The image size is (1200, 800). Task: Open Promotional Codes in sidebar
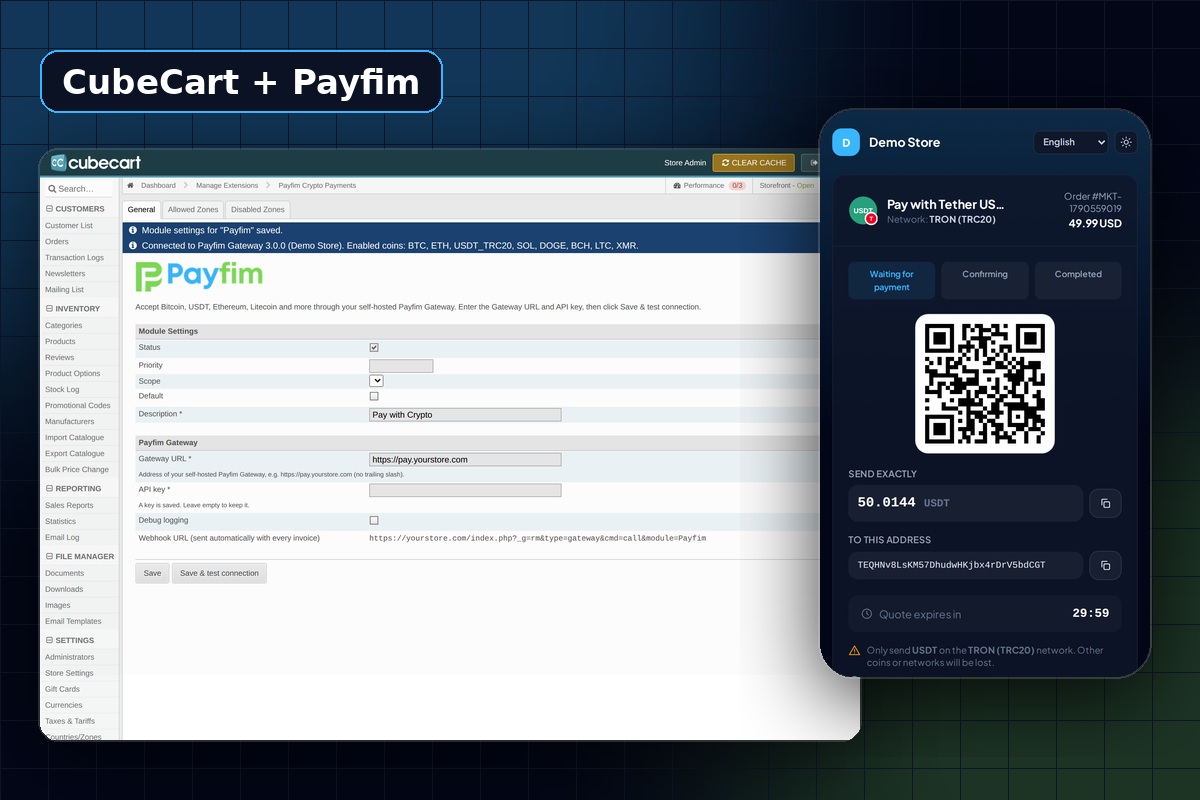coord(78,406)
